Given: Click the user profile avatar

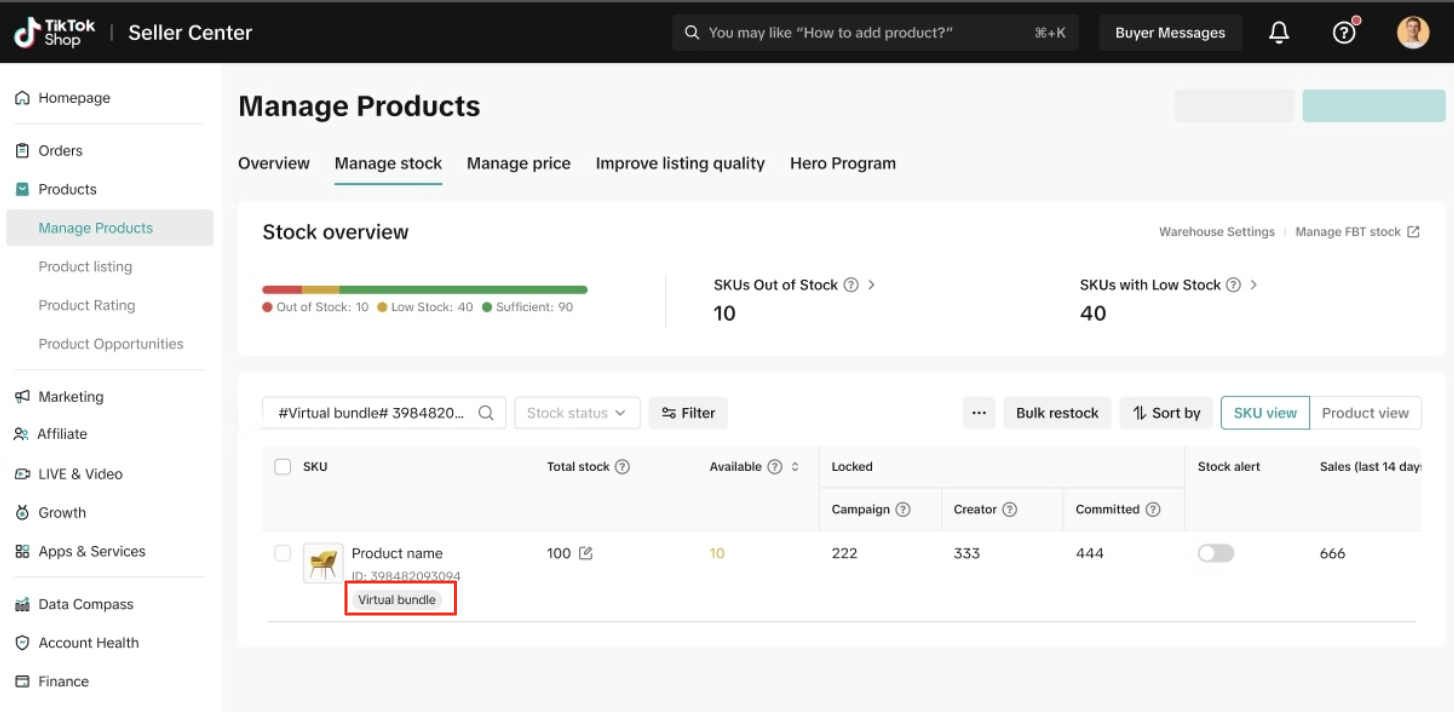Looking at the screenshot, I should (1412, 33).
